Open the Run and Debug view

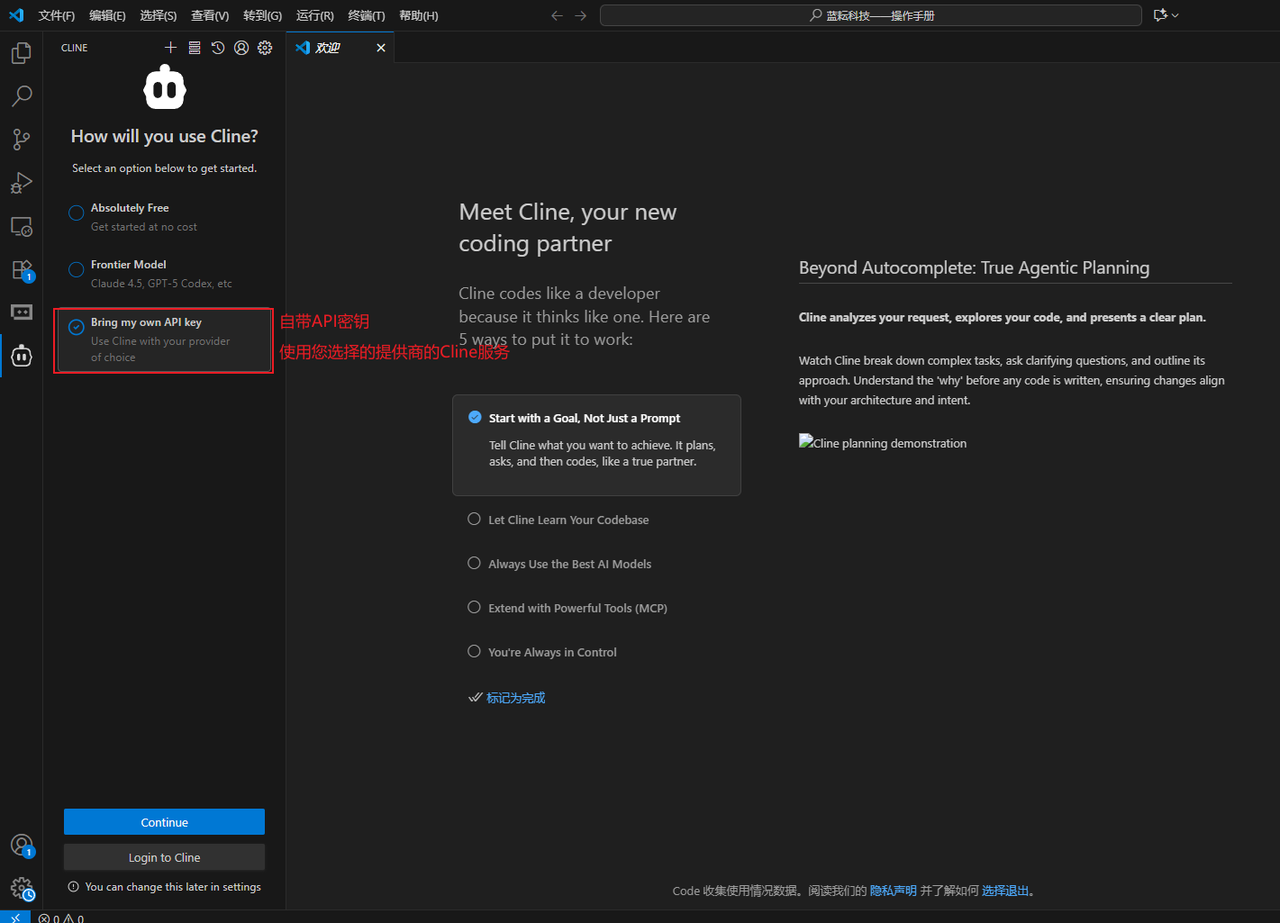(x=21, y=183)
